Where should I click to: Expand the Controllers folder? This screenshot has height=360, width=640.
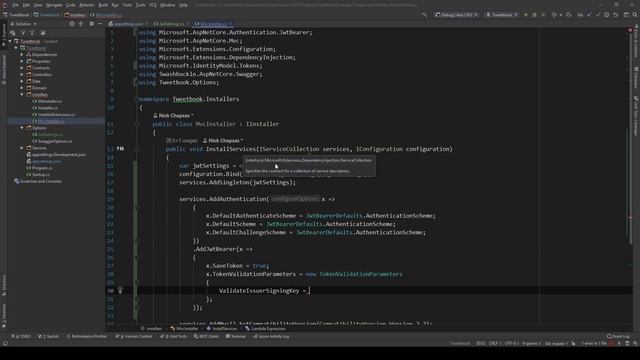pyautogui.click(x=22, y=75)
